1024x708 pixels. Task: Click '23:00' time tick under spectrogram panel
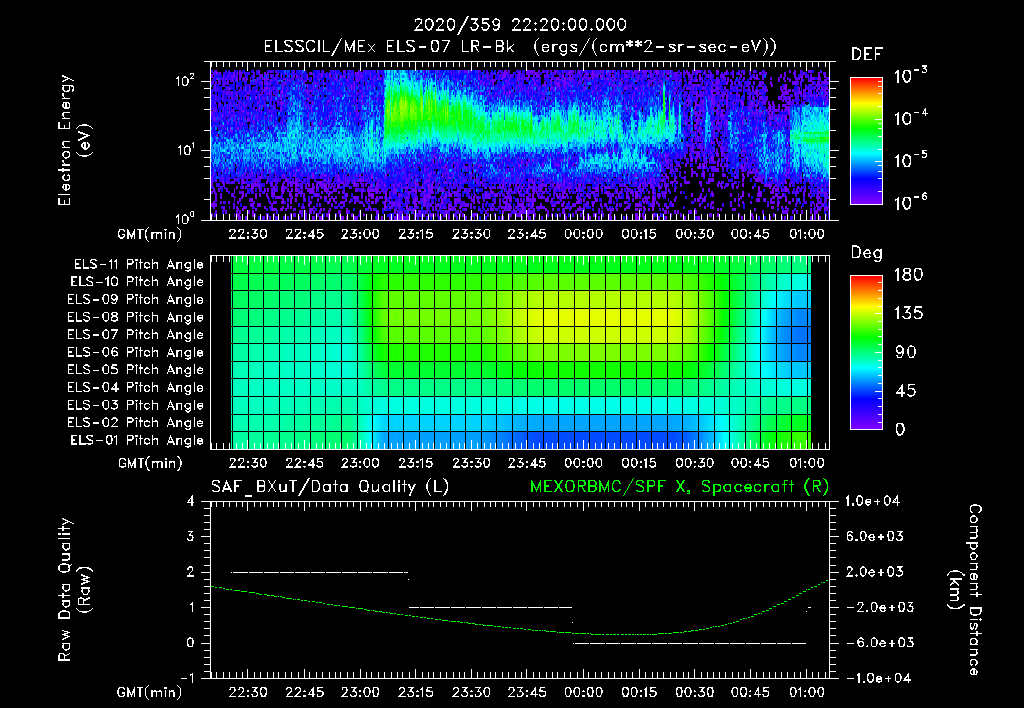[360, 234]
